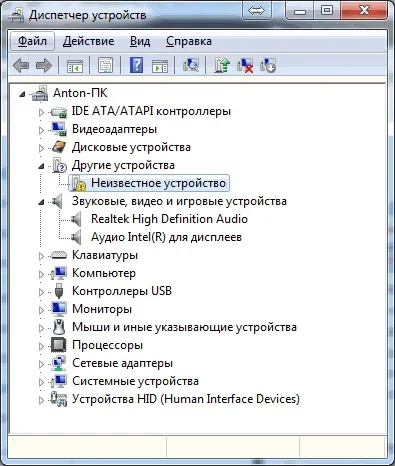This screenshot has width=395, height=466.
Task: Expand the Системные устройства node
Action: point(41,382)
